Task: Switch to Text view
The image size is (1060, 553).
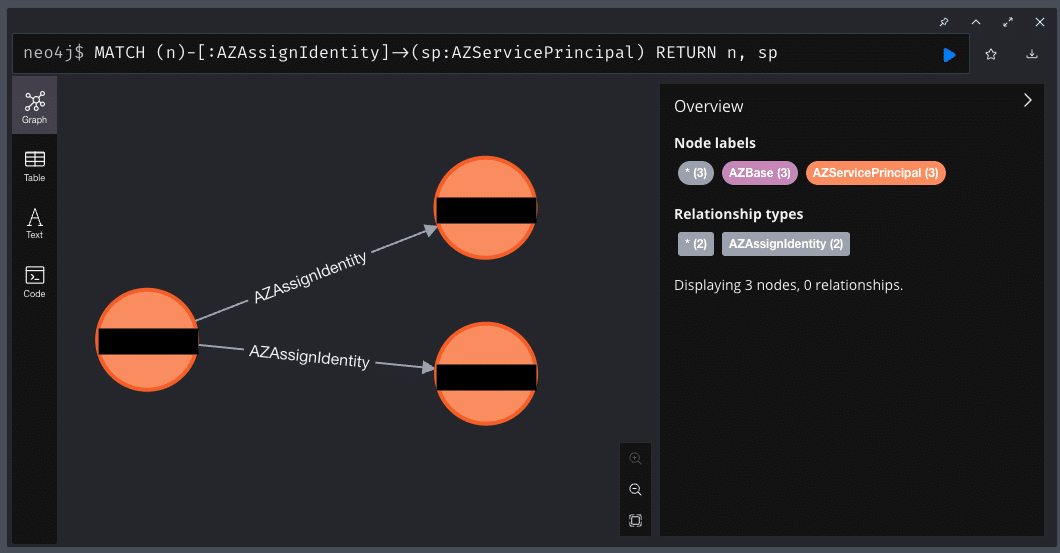Action: point(34,223)
